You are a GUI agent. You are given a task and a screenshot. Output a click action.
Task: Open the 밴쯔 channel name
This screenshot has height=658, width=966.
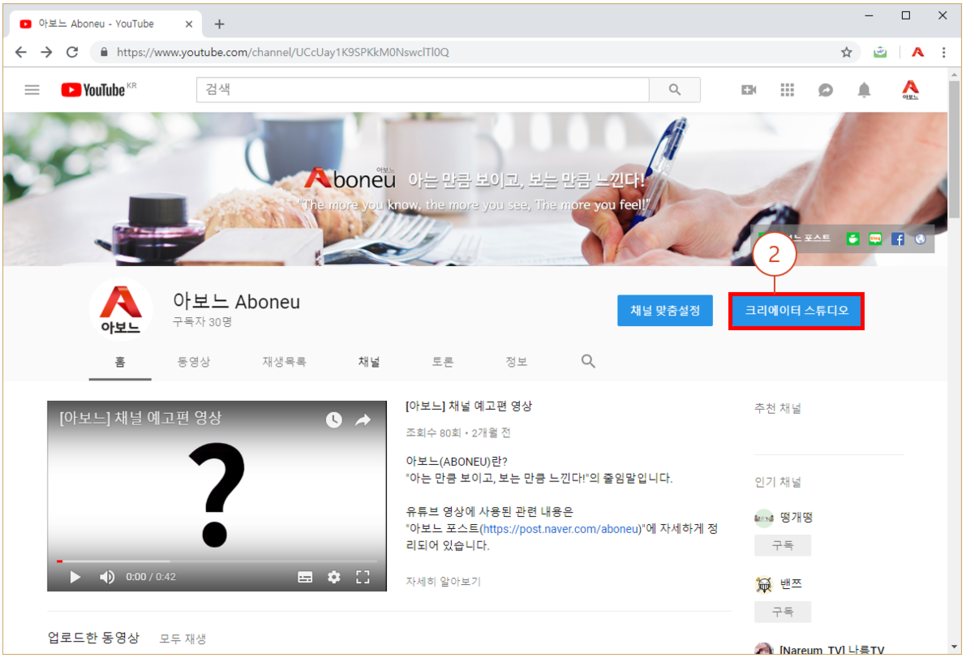pos(791,583)
